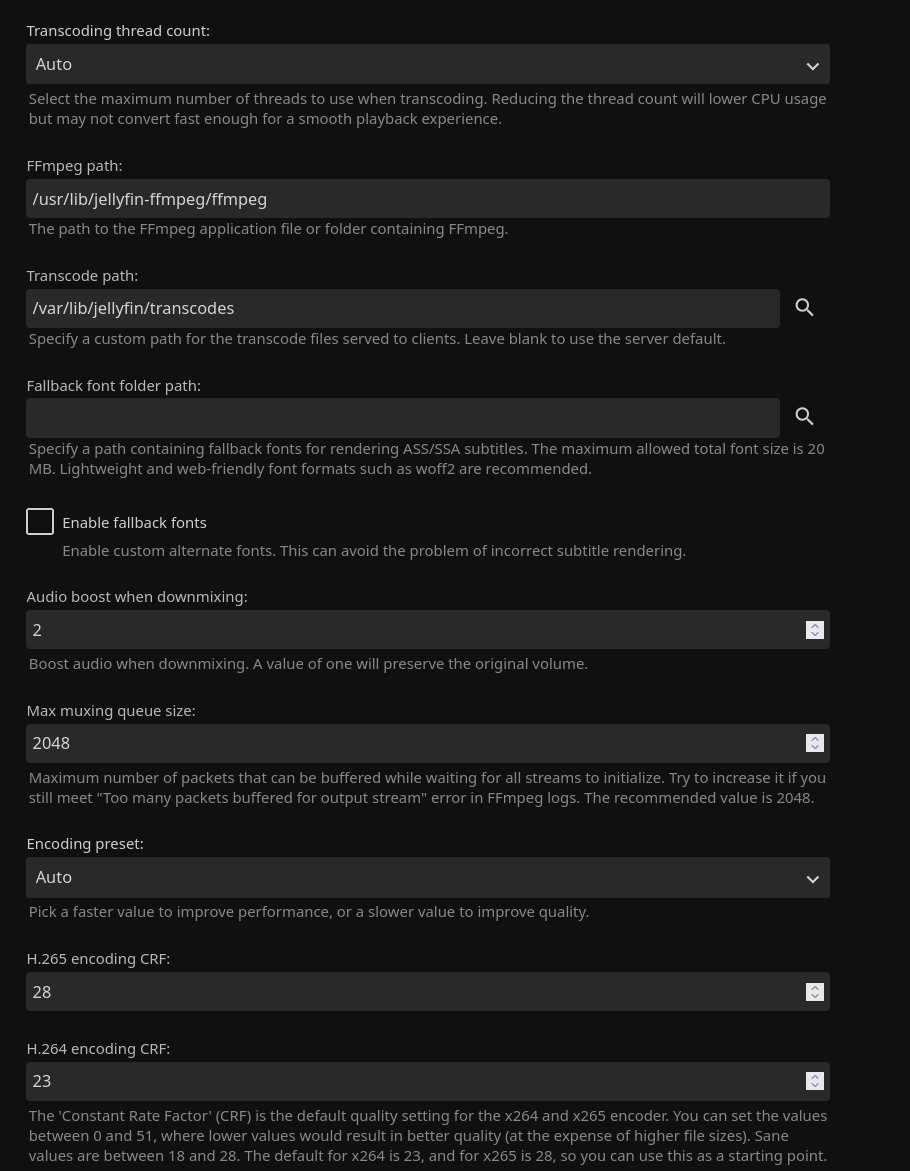Decrease Max muxing queue size
The width and height of the screenshot is (910, 1171).
click(x=815, y=748)
